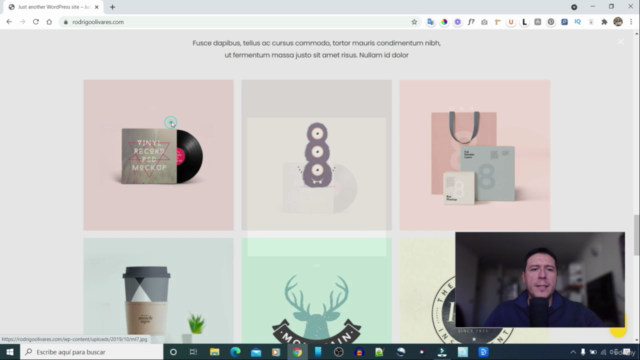Open the red U extension icon
The image size is (640, 360).
[511, 22]
